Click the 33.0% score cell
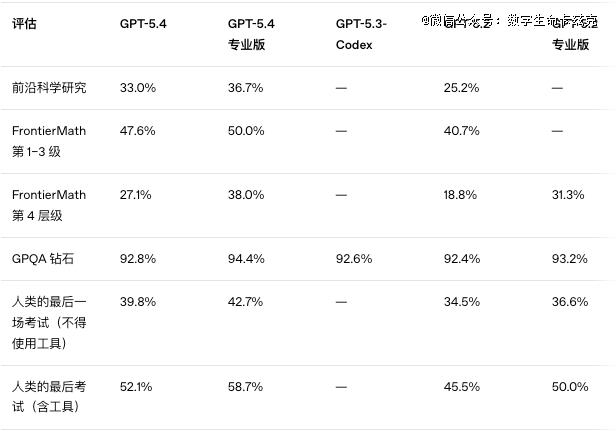The image size is (616, 432). tap(138, 88)
